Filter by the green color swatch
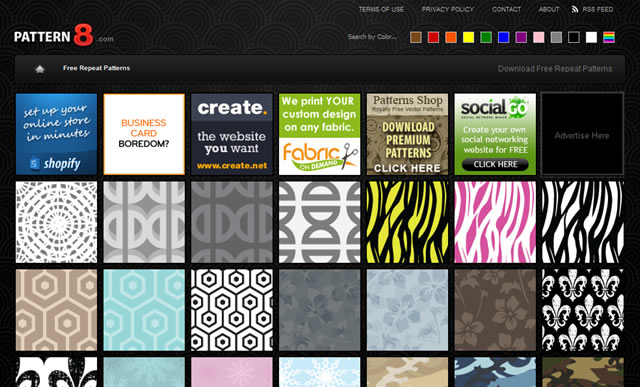Viewport: 640px width, 387px height. click(x=486, y=38)
